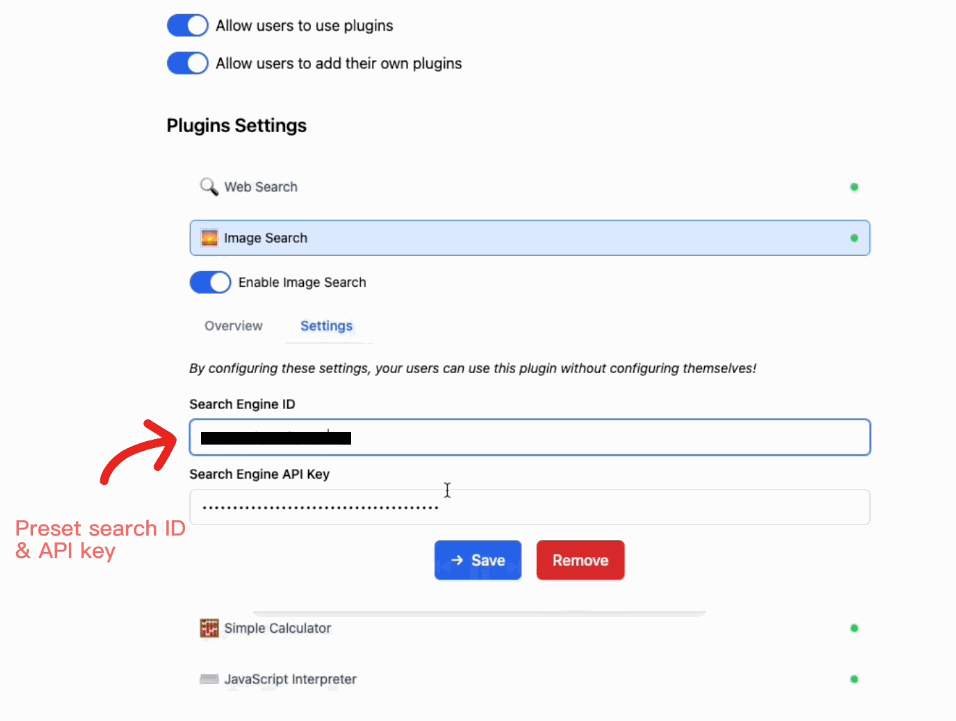Viewport: 956px width, 721px height.
Task: Click the Simple Calculator green status dot
Action: pyautogui.click(x=854, y=628)
